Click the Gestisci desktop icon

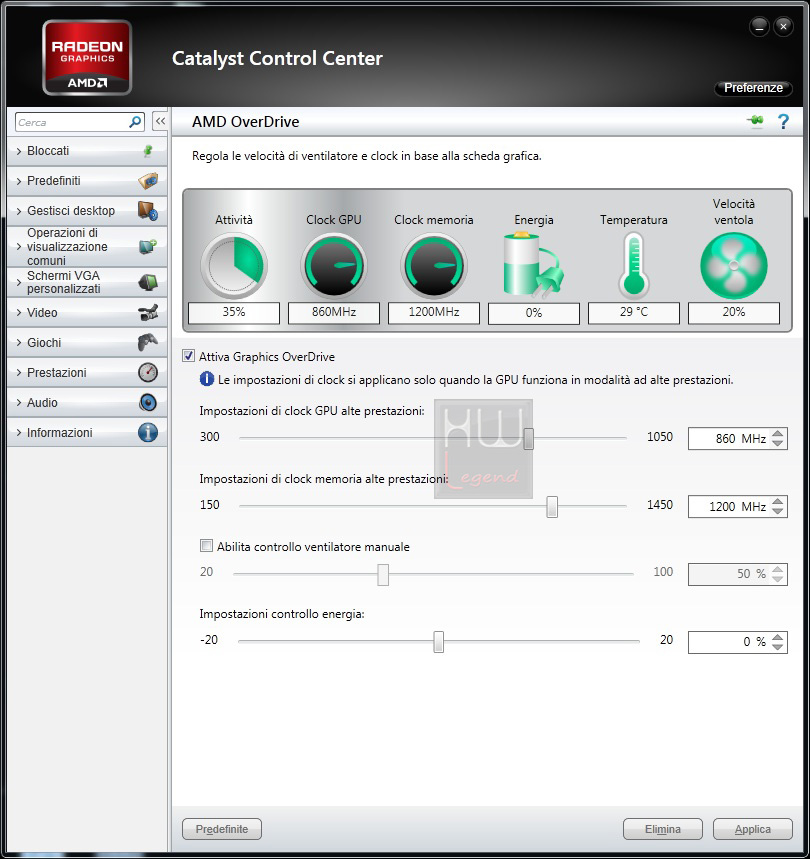pyautogui.click(x=148, y=211)
